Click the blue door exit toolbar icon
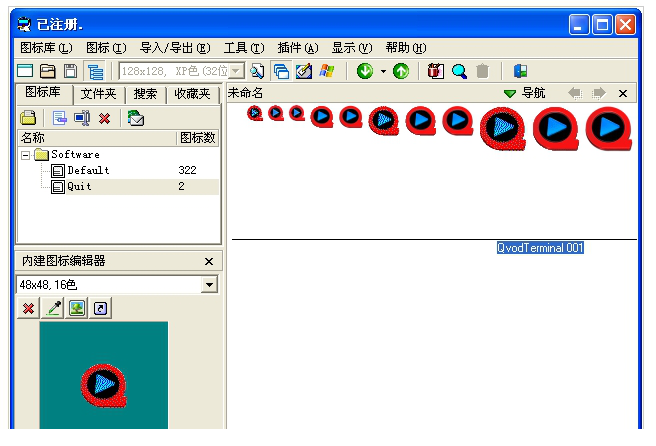656x446 pixels. 520,71
